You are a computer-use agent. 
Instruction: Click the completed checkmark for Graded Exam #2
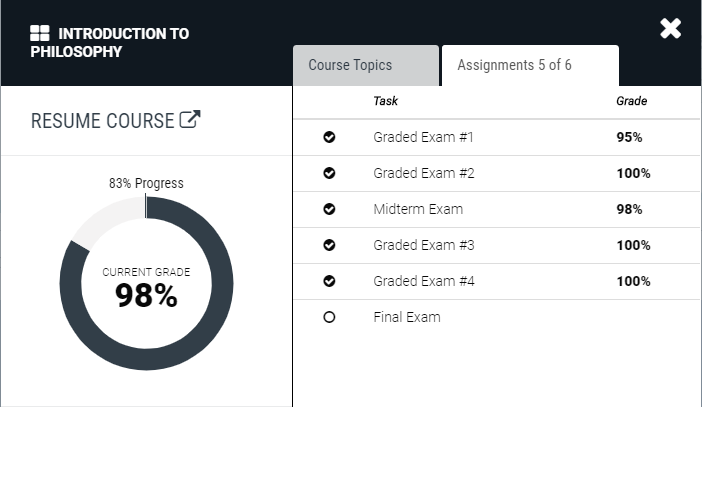click(x=329, y=173)
